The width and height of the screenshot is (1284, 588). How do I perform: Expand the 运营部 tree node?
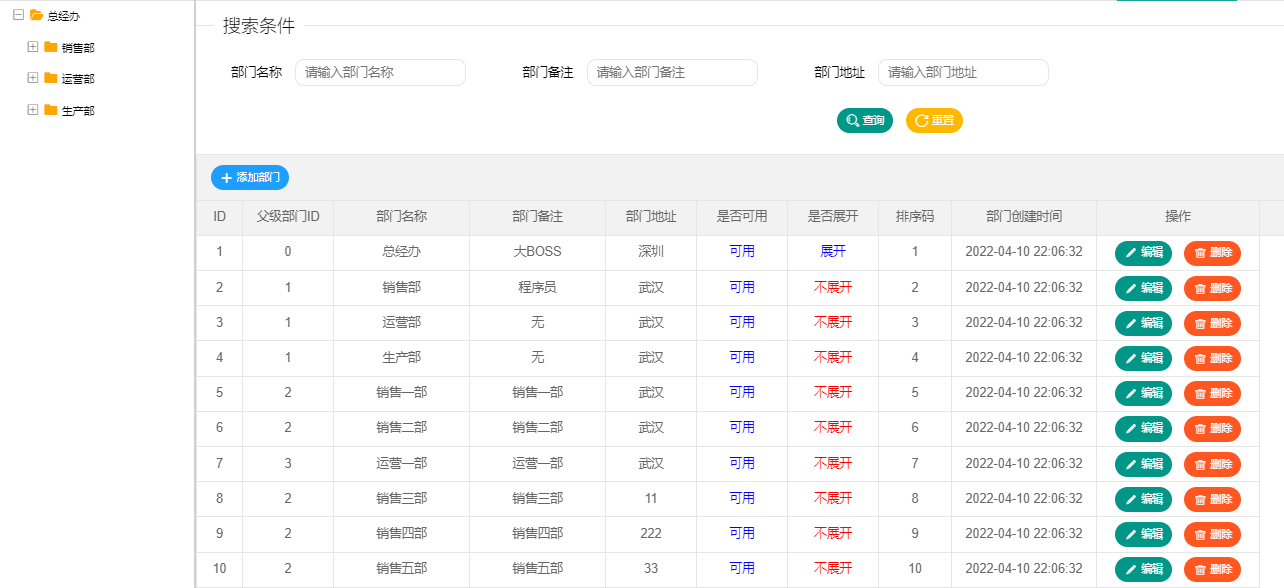click(33, 77)
